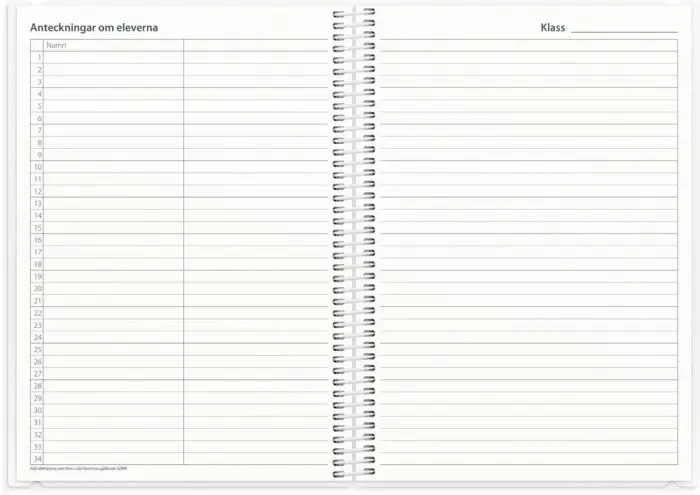
Task: Click the name cell in row 5
Action: (x=112, y=106)
